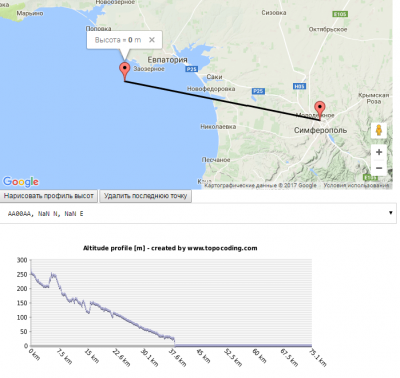Click the P25 badge near Евпатория

click(x=192, y=69)
